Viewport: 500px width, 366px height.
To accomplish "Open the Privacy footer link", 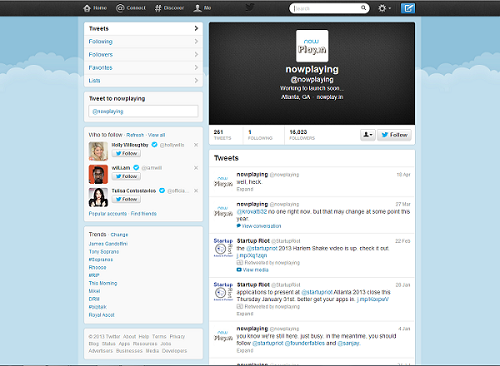I will click(x=177, y=337).
